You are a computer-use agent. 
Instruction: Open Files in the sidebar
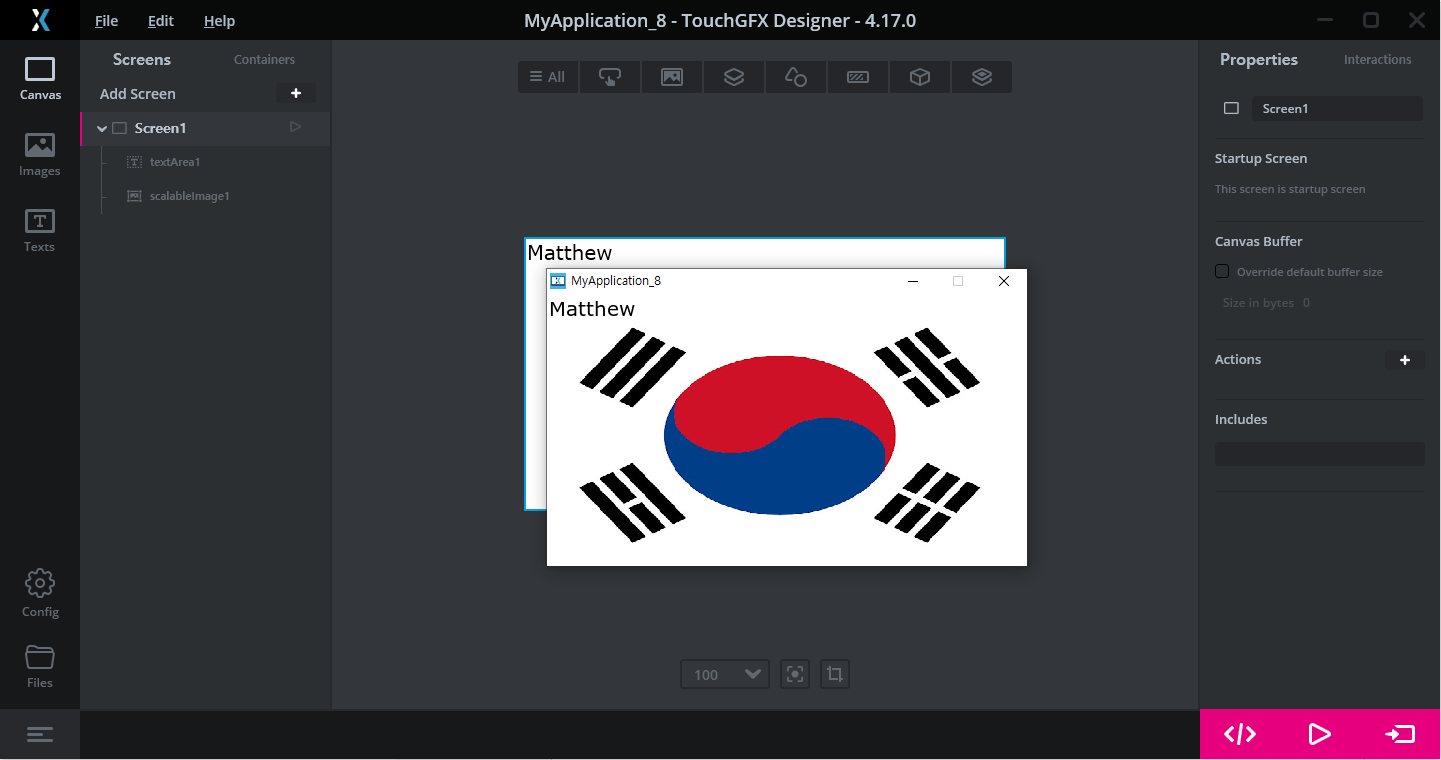click(40, 667)
